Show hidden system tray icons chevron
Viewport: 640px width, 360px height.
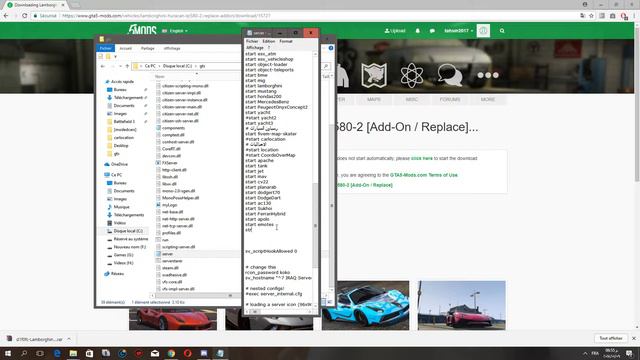click(x=585, y=353)
